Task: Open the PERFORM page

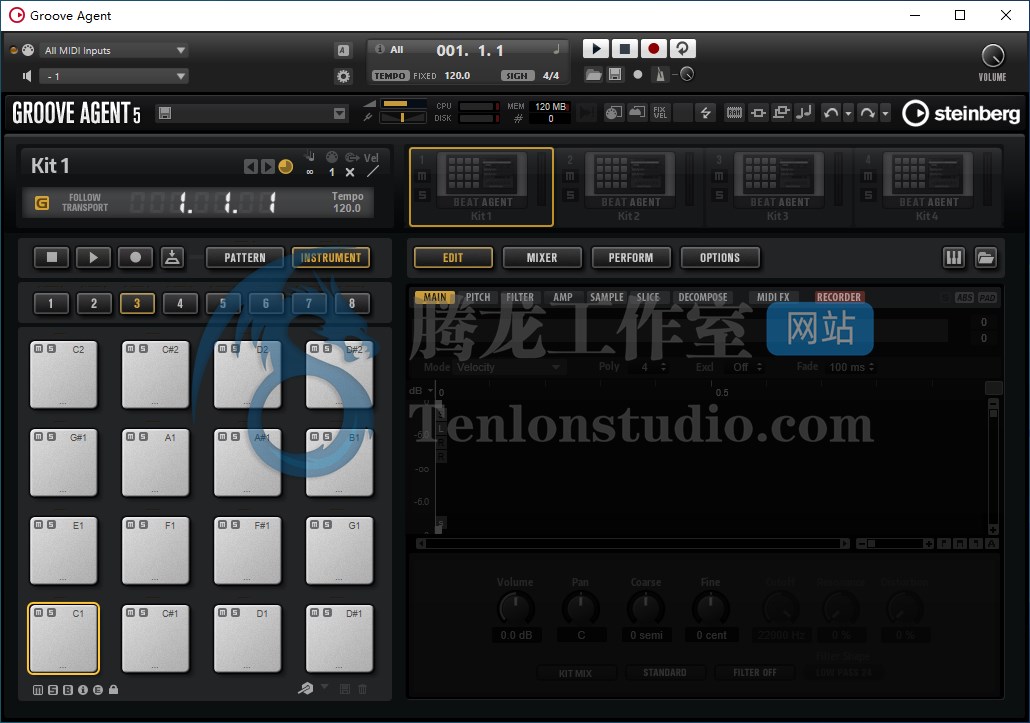Action: [x=631, y=257]
